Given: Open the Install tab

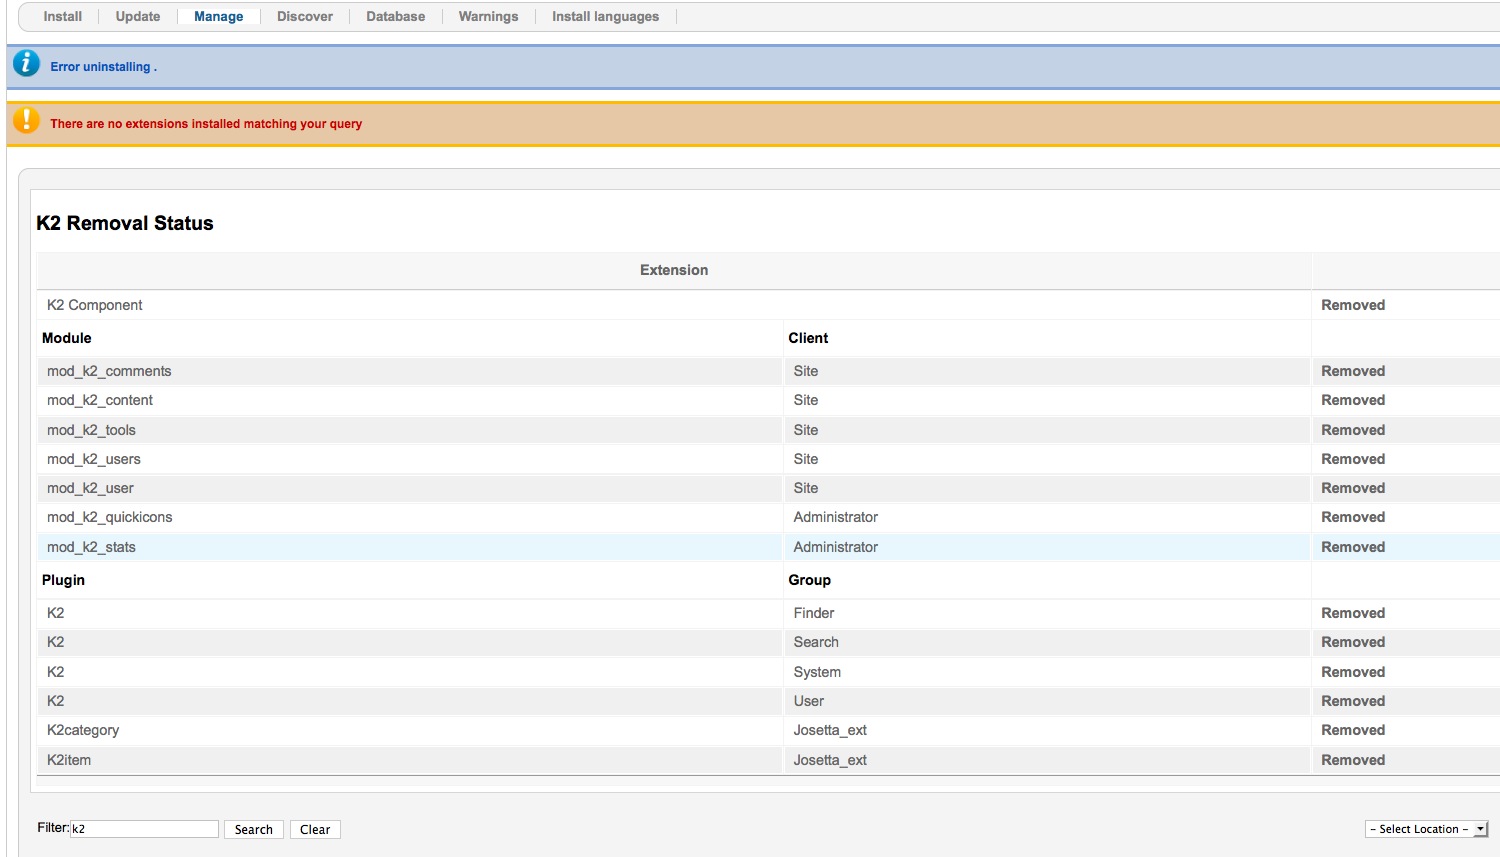Looking at the screenshot, I should [62, 16].
